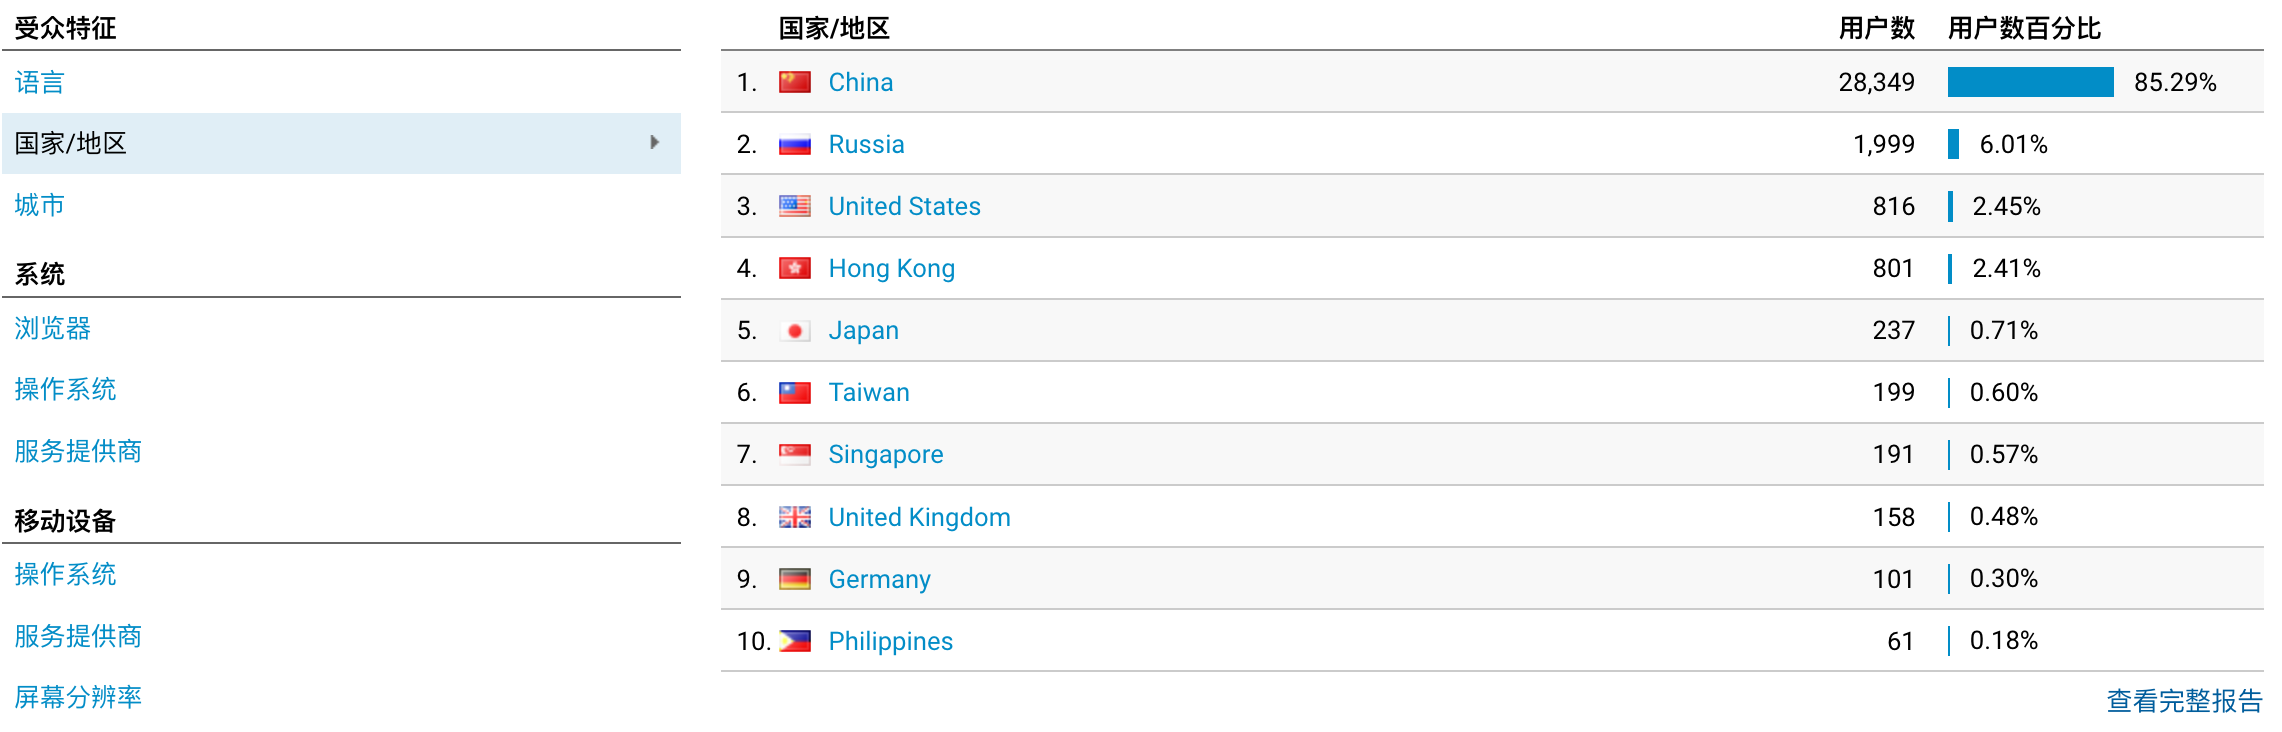Open the Germany country link
Viewport: 2282px width, 732px height.
point(879,579)
